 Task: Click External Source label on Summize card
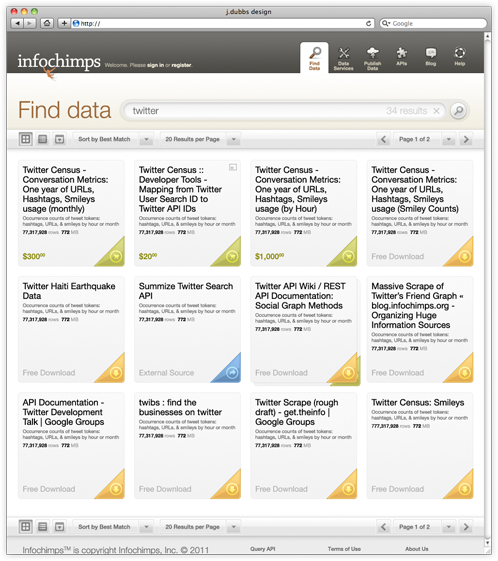click(166, 373)
